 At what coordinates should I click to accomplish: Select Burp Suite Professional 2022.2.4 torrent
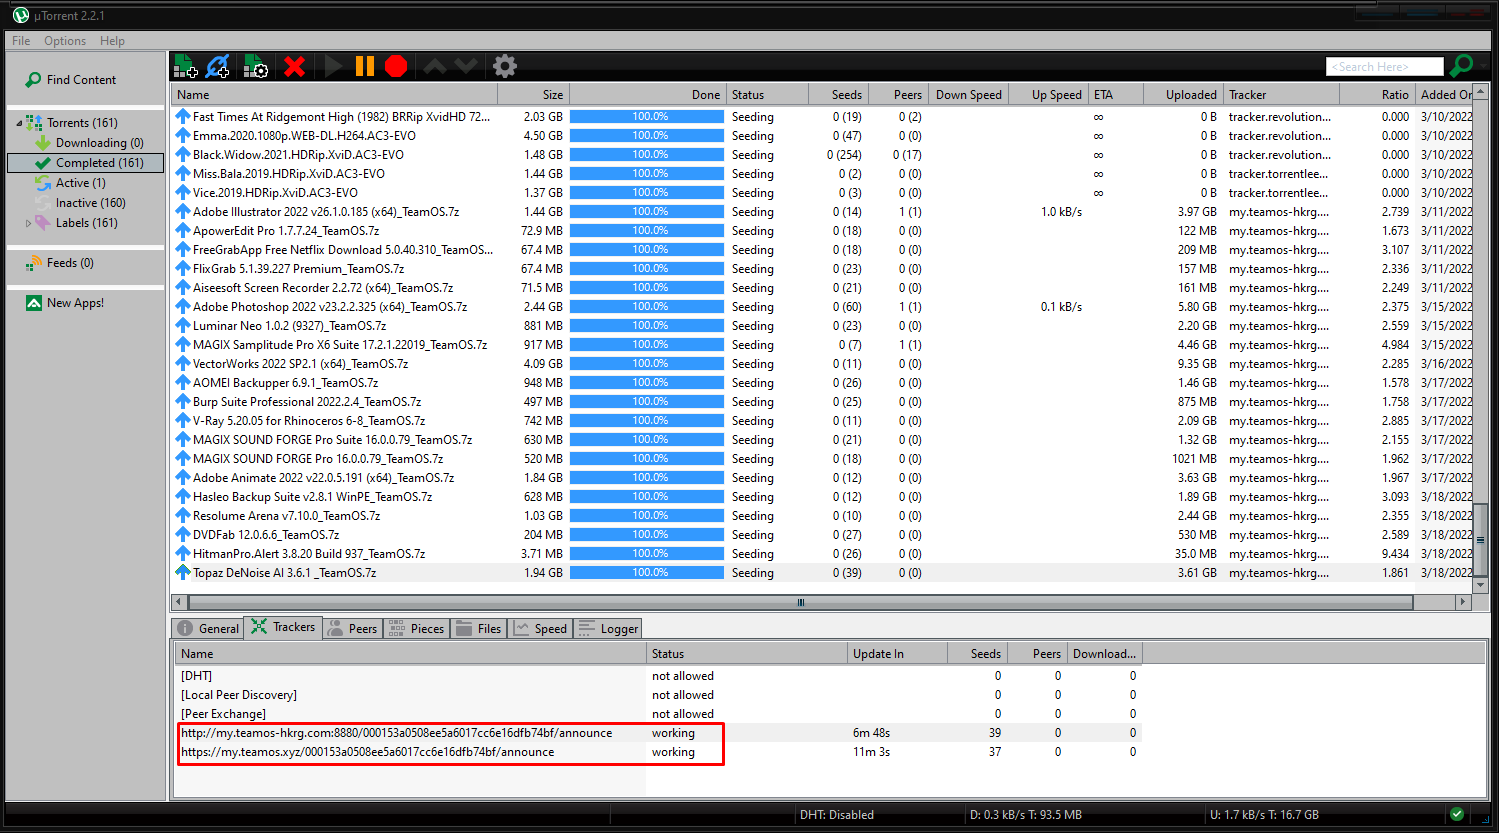[821, 402]
